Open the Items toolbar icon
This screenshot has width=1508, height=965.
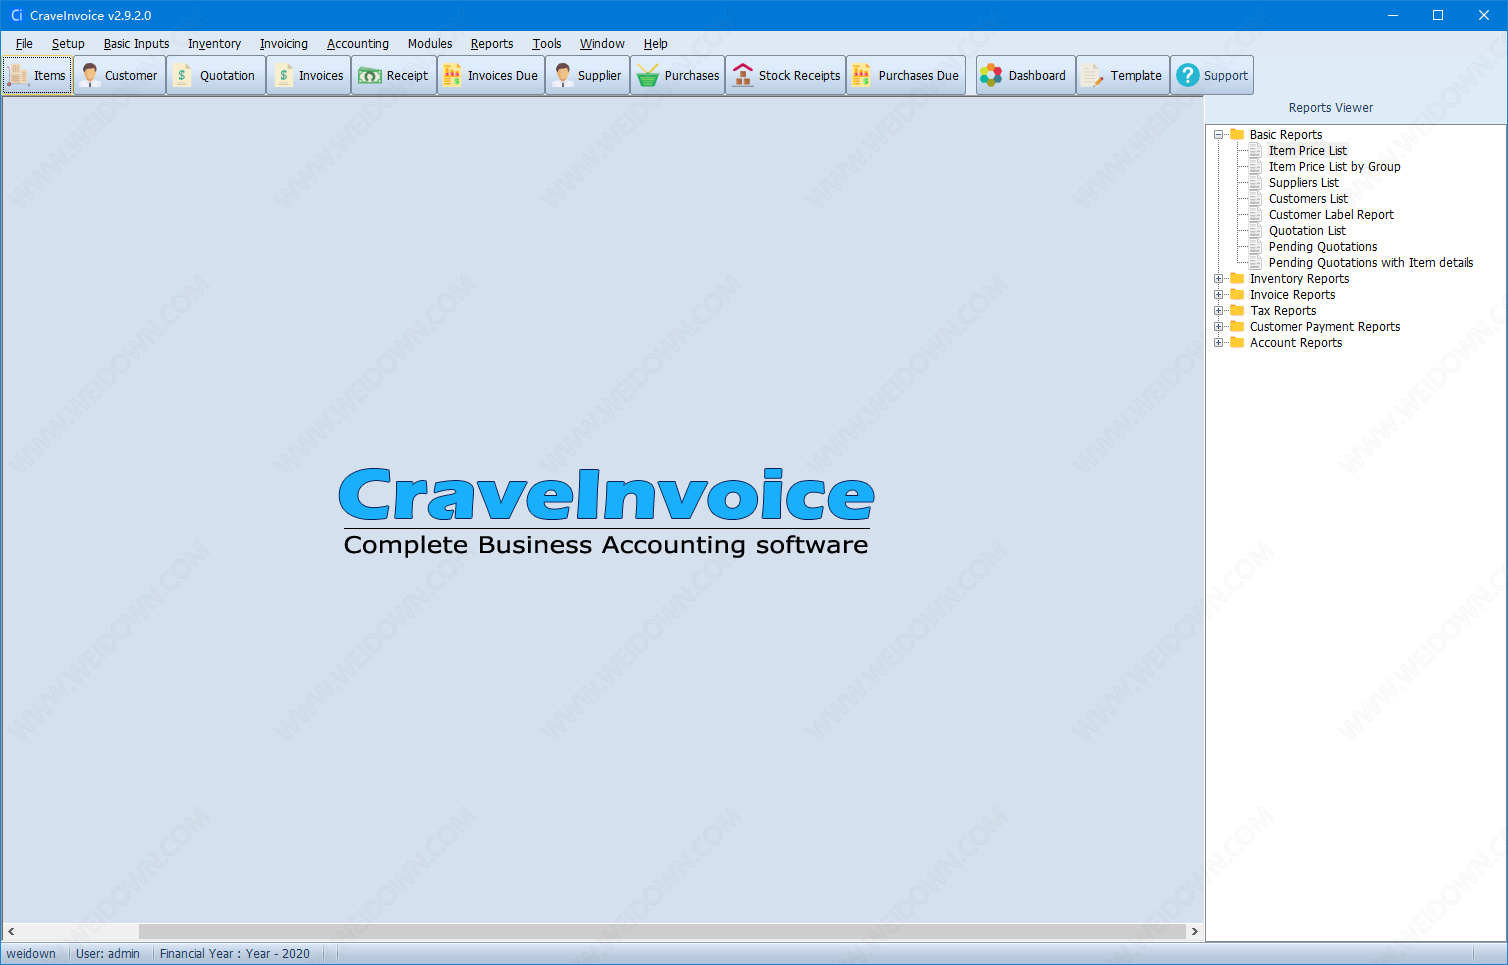click(x=18, y=75)
